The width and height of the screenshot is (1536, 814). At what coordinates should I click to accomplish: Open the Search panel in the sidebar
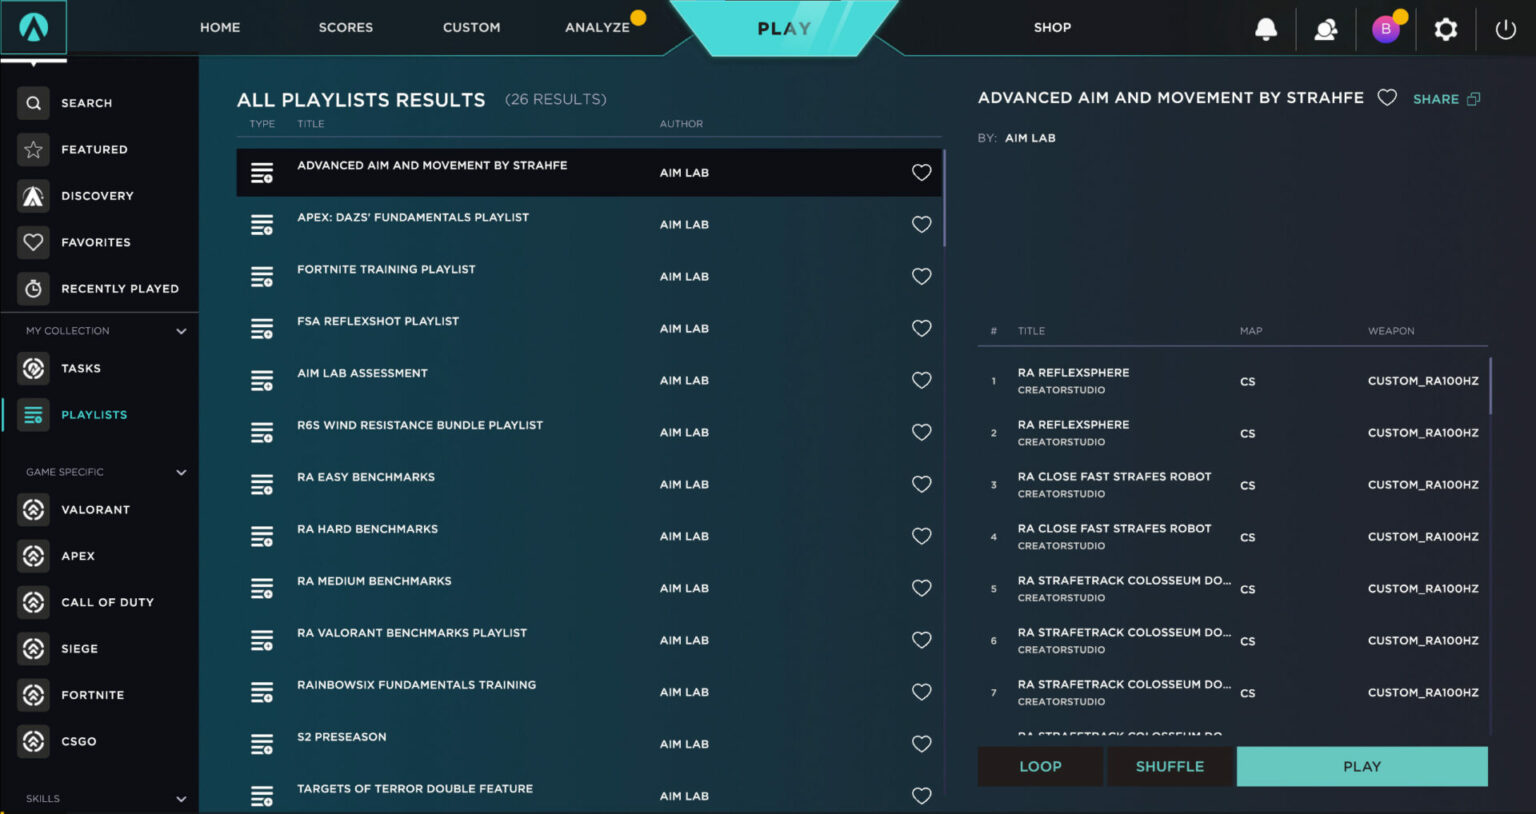[33, 102]
